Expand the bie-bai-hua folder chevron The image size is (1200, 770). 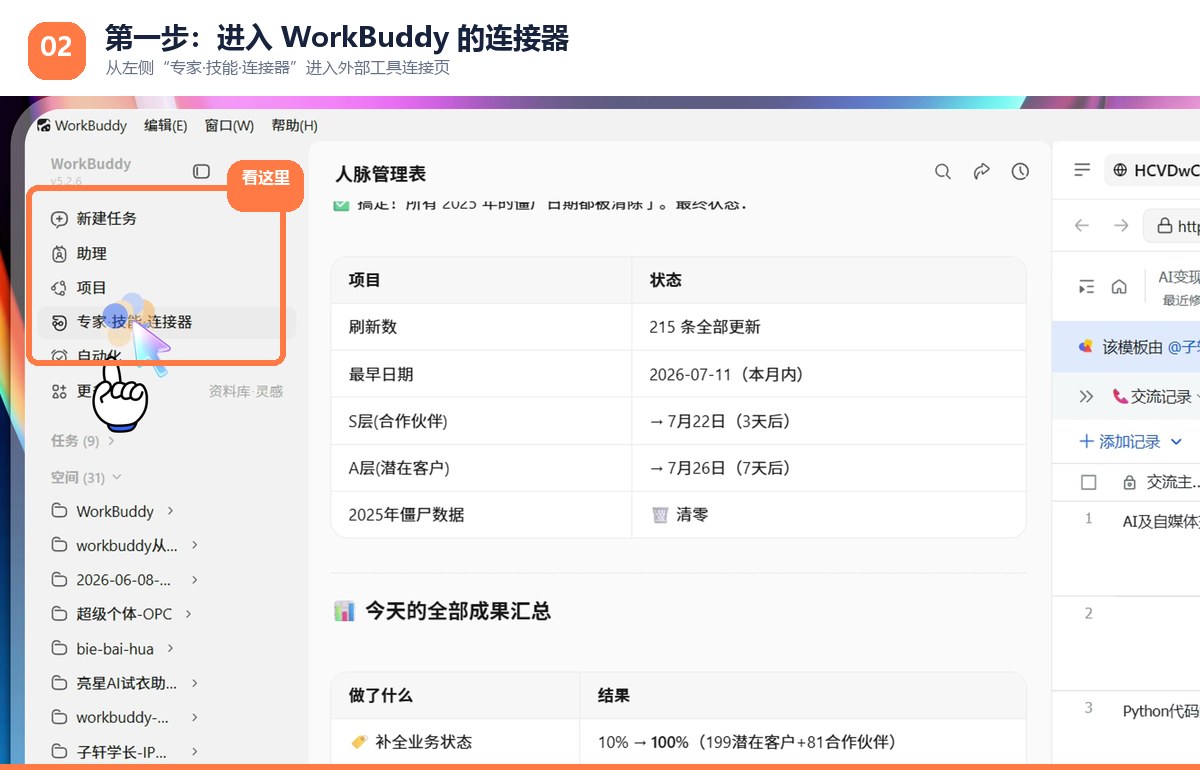click(171, 649)
